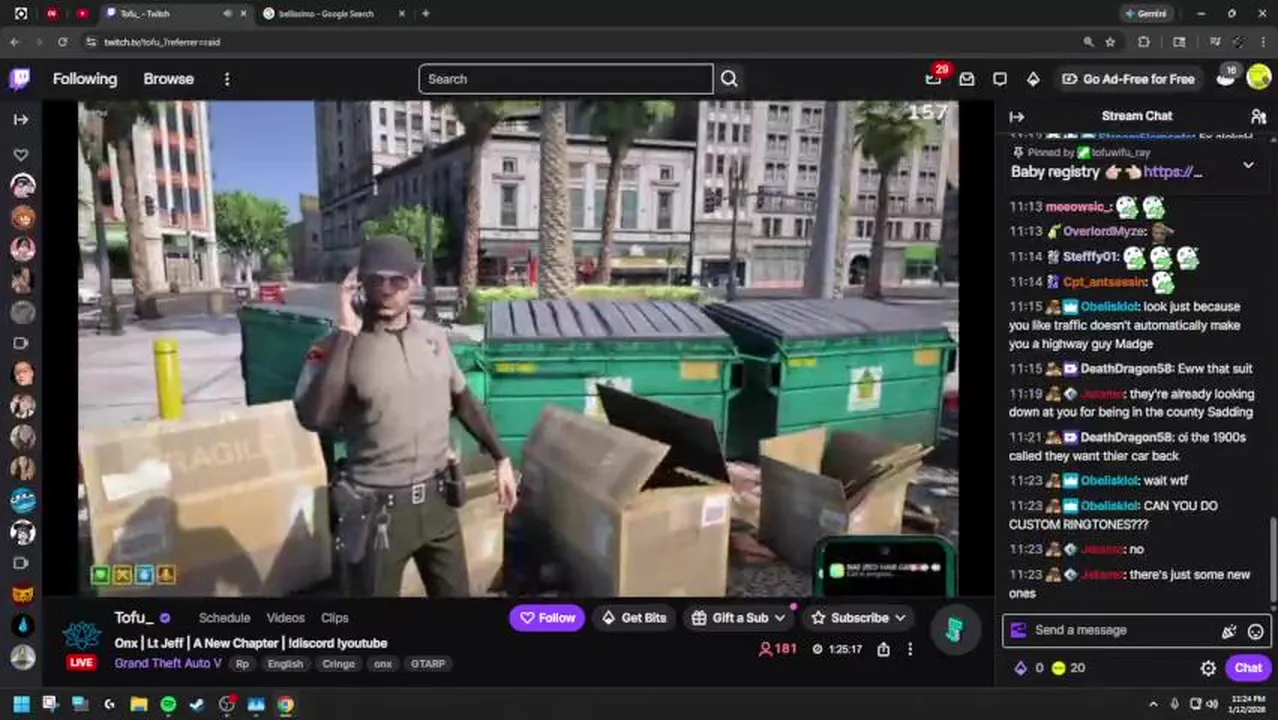This screenshot has width=1278, height=720.
Task: Open the Browse tab
Action: (x=168, y=79)
